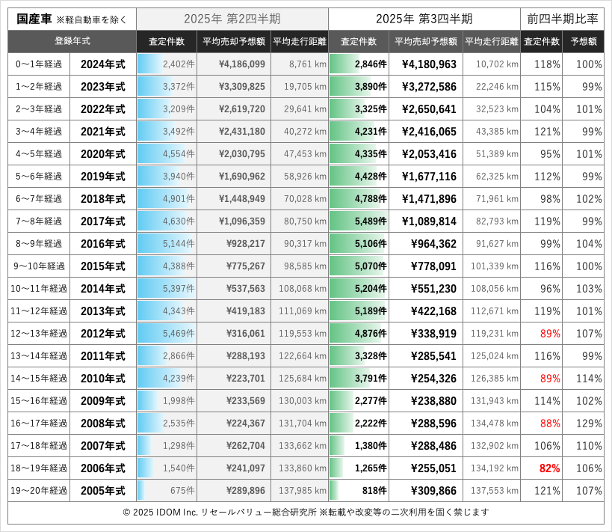Select the red 82% ratio cell
The image size is (612, 532).
[548, 468]
